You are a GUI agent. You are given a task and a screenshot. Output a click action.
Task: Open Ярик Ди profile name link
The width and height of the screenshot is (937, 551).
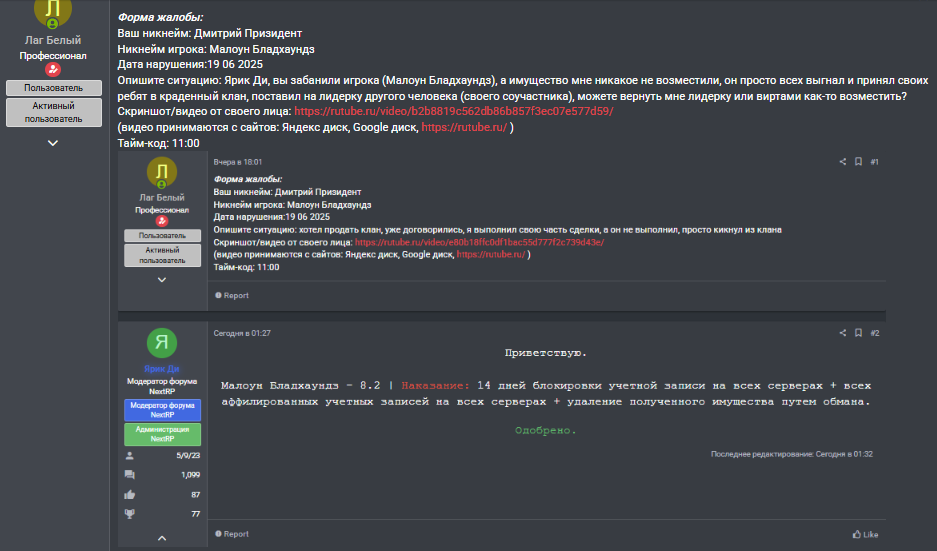161,369
